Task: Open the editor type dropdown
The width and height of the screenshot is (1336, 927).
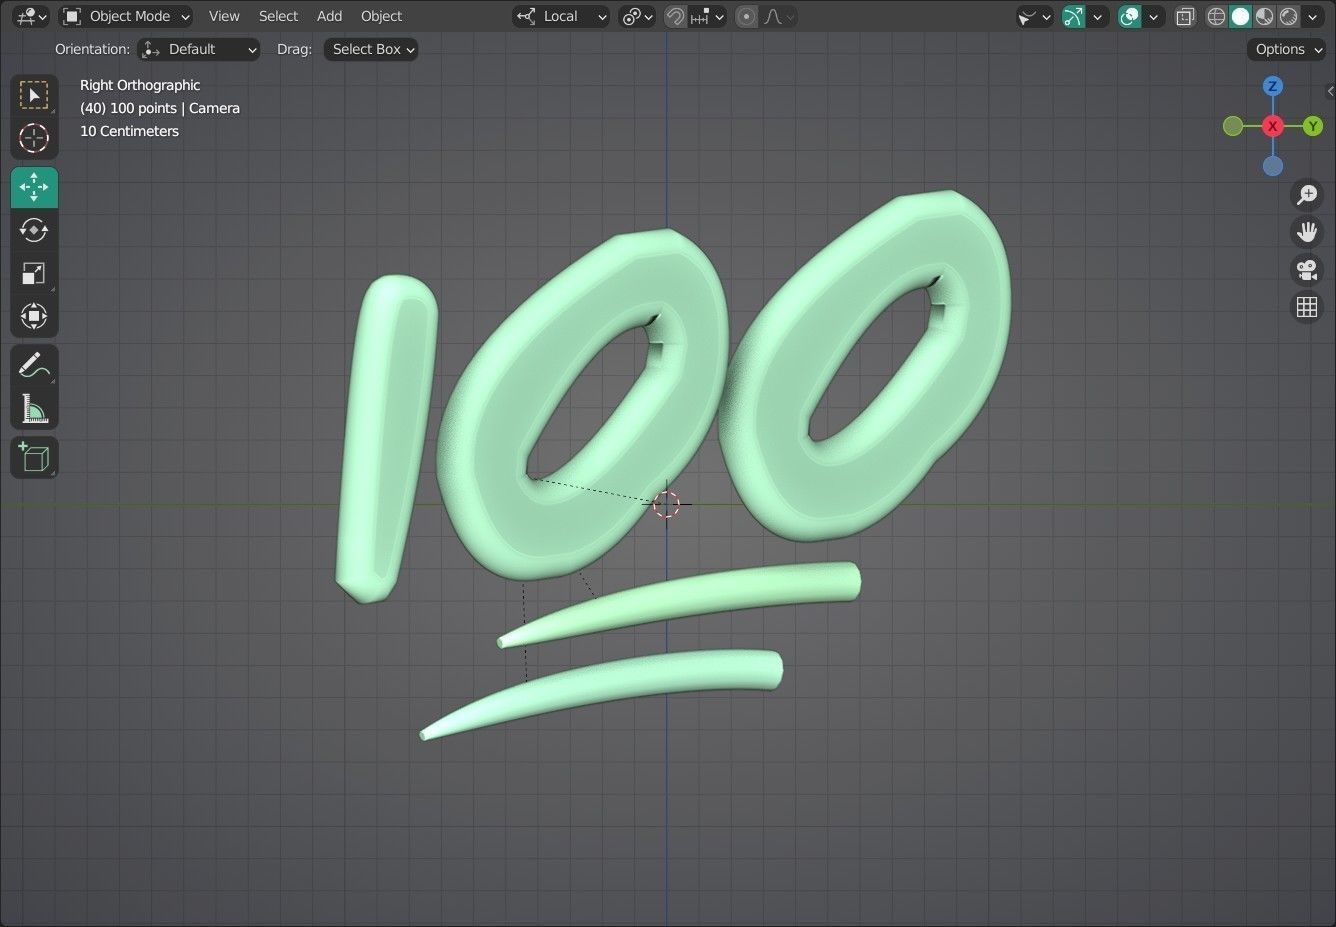Action: pos(32,16)
